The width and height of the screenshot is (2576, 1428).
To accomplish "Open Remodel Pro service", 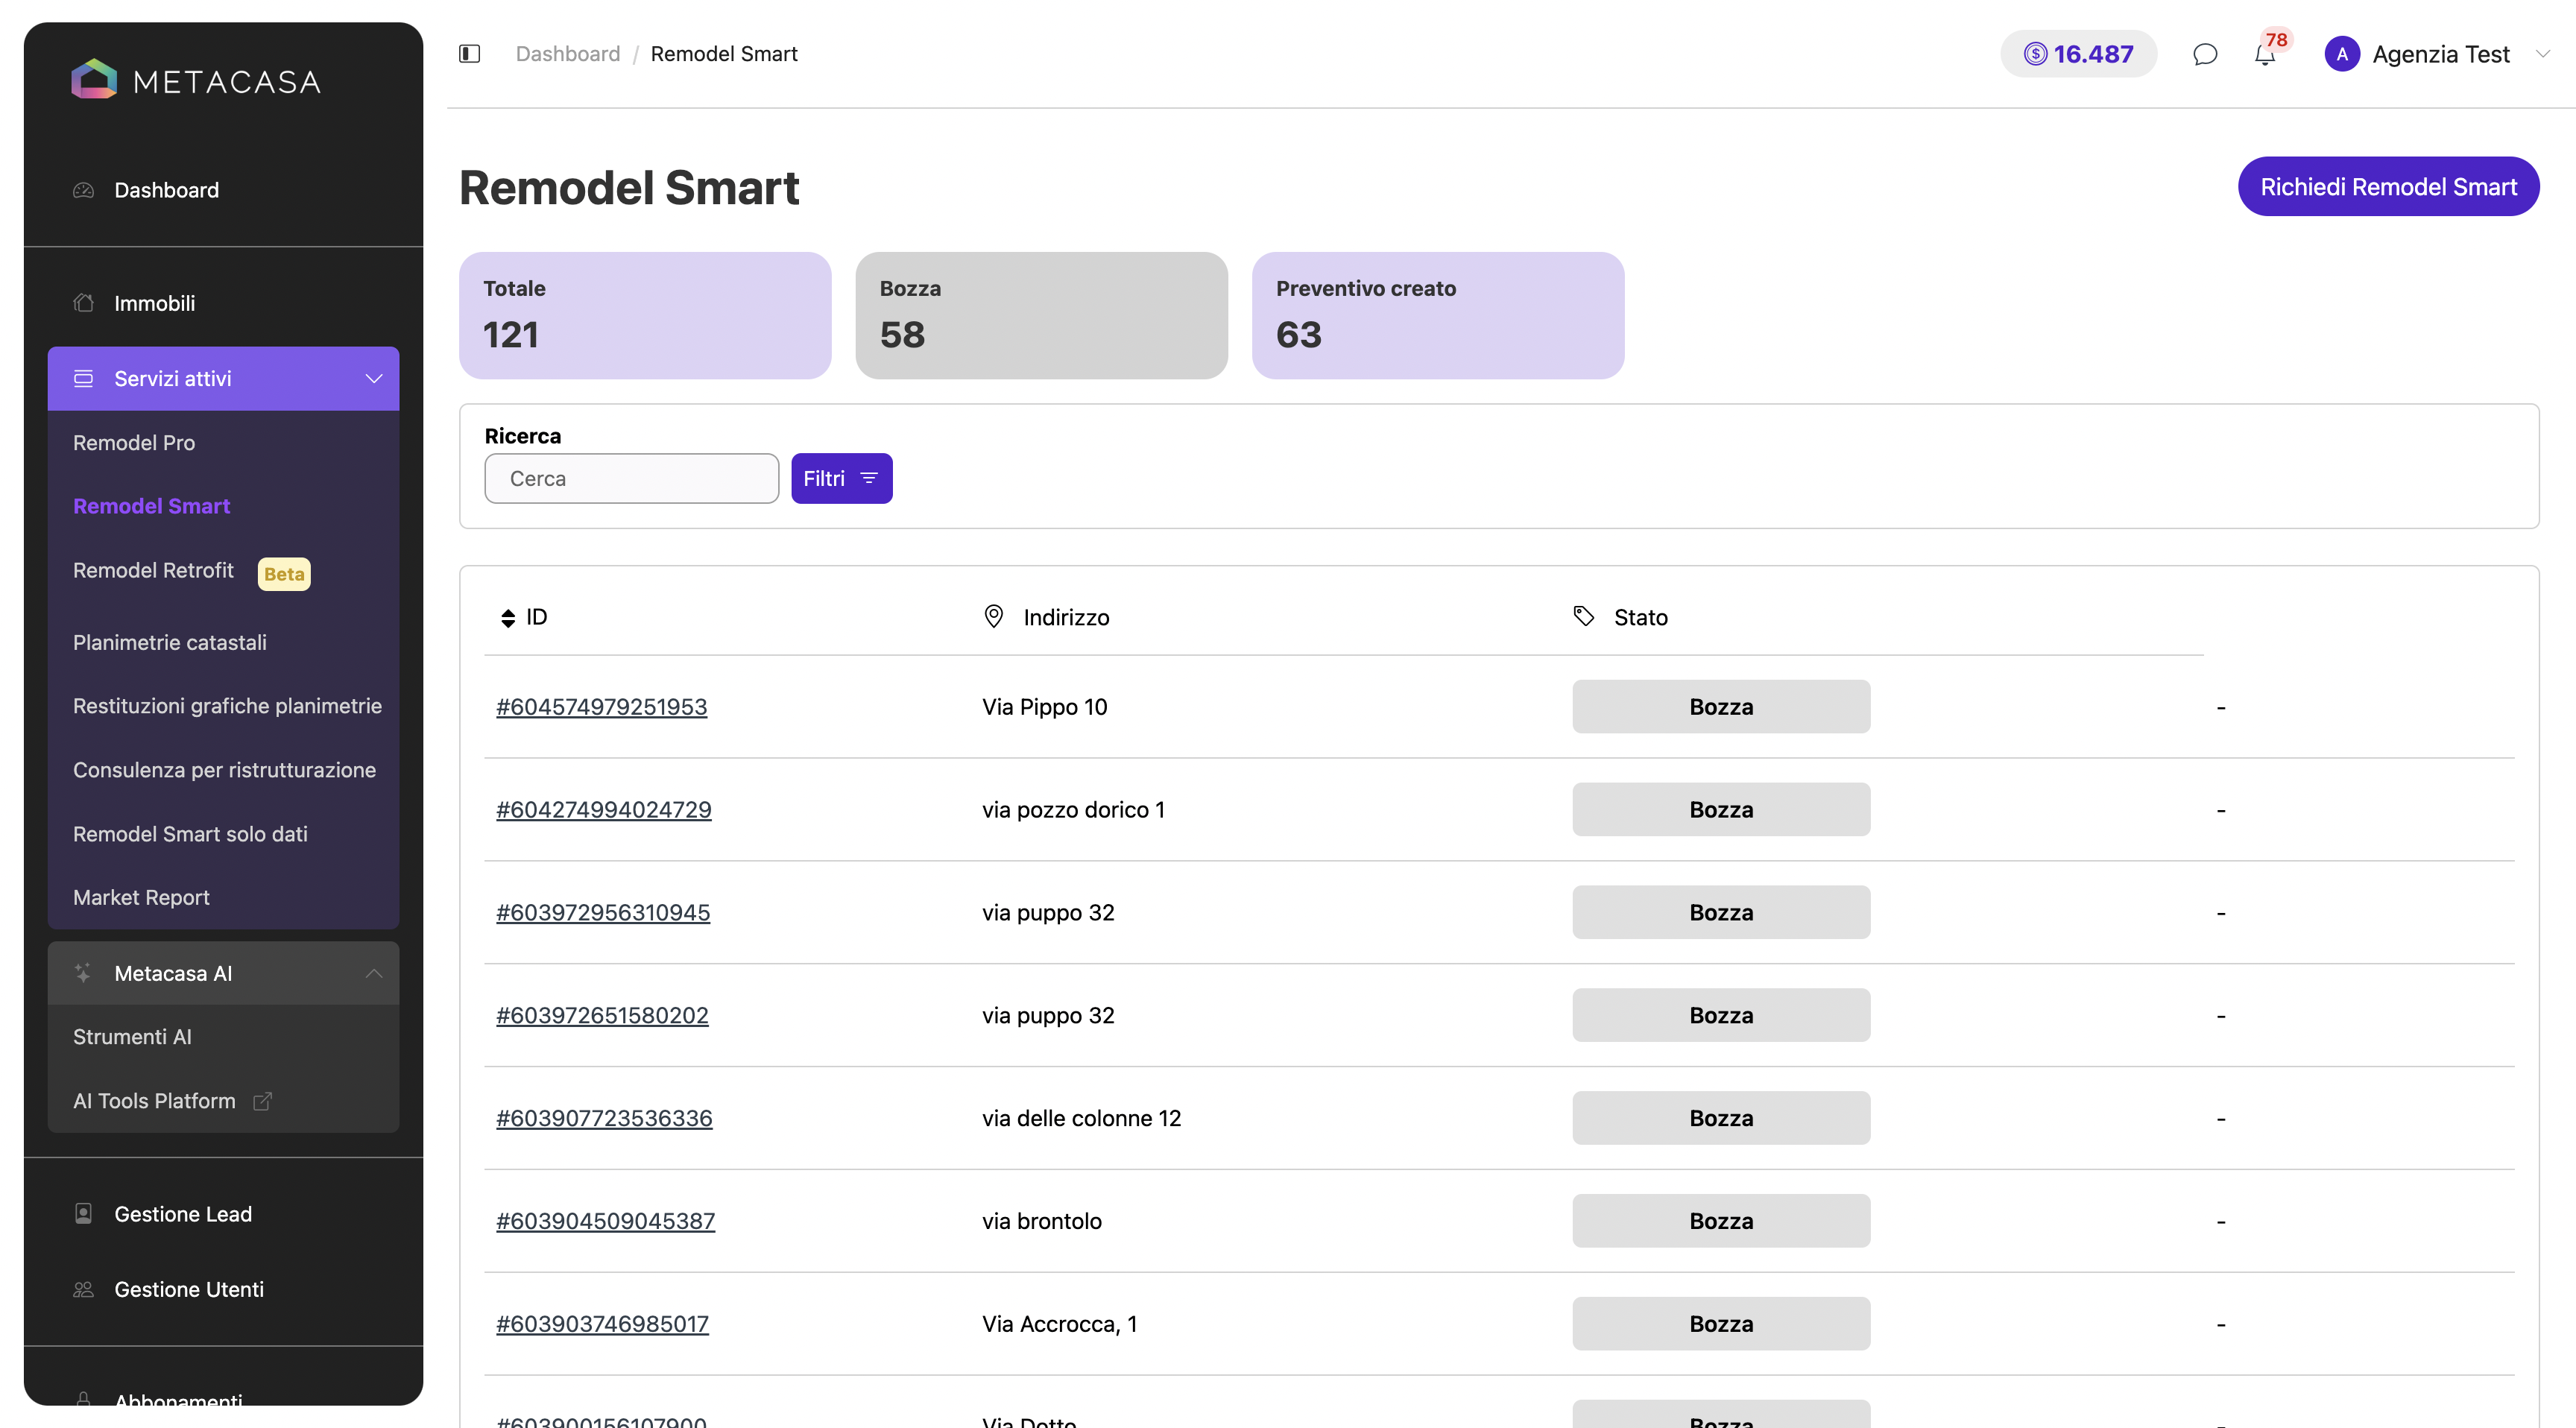I will click(x=134, y=443).
